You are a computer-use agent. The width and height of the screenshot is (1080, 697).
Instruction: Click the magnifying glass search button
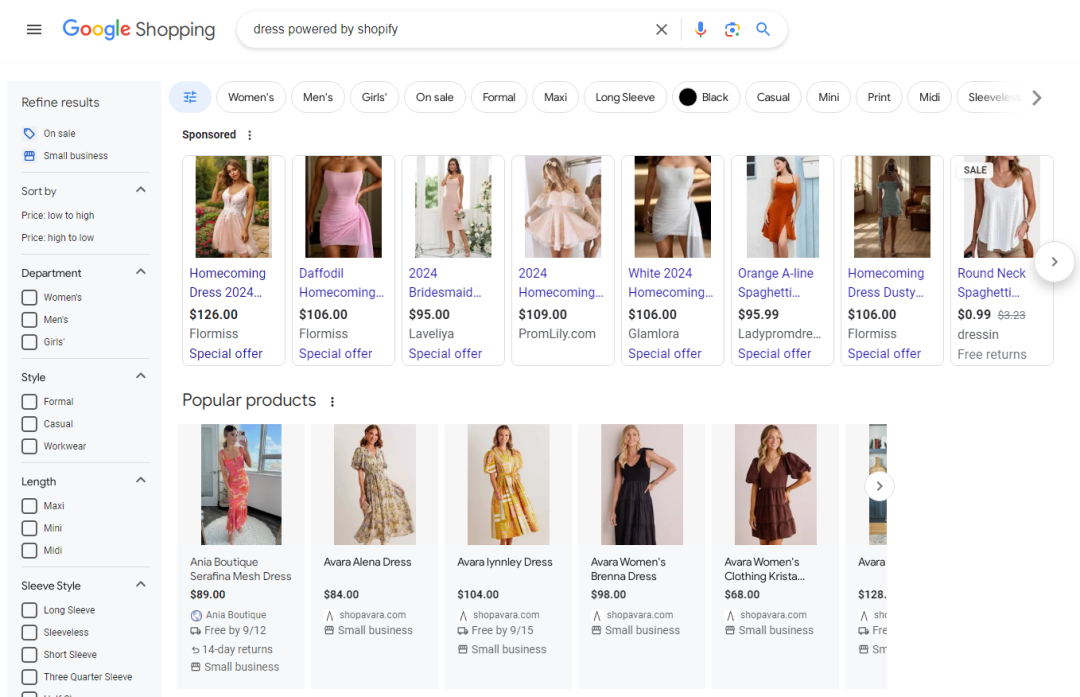click(763, 30)
